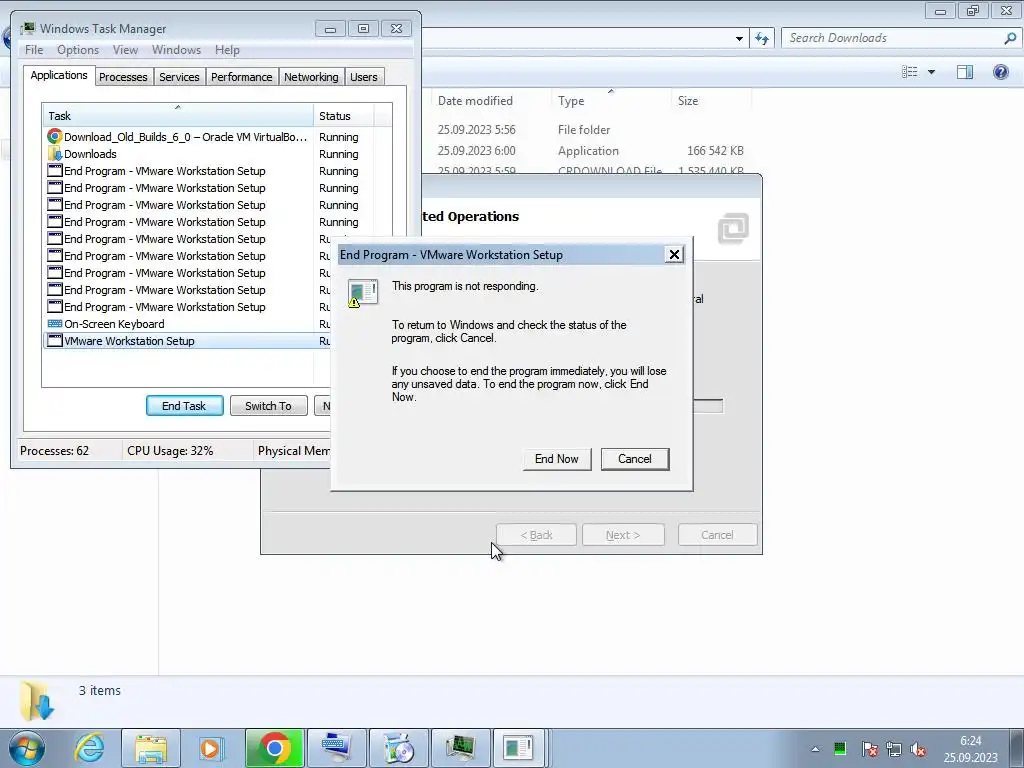This screenshot has height=768, width=1024.
Task: Show hidden tray icons arrow
Action: click(x=815, y=749)
